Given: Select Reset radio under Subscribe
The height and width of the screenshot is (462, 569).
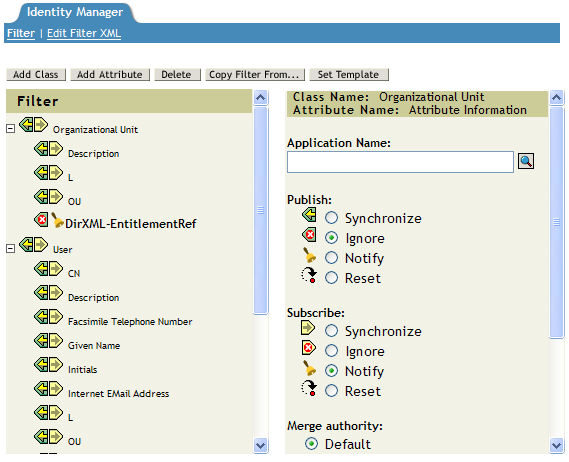Looking at the screenshot, I should point(331,391).
